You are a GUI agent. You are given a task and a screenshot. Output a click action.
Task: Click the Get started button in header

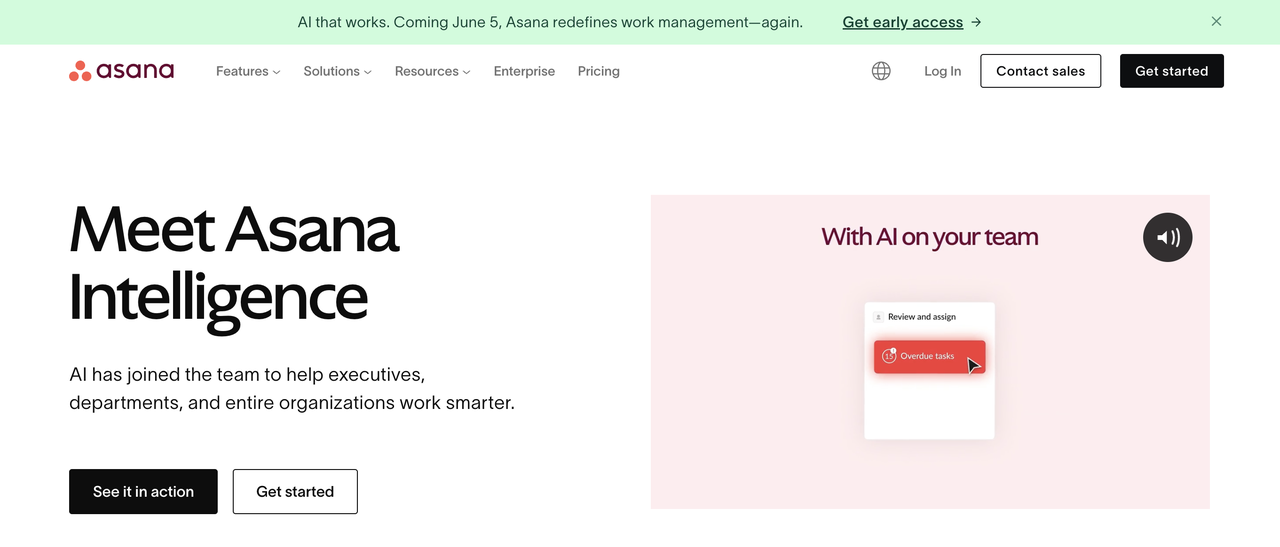(1171, 71)
